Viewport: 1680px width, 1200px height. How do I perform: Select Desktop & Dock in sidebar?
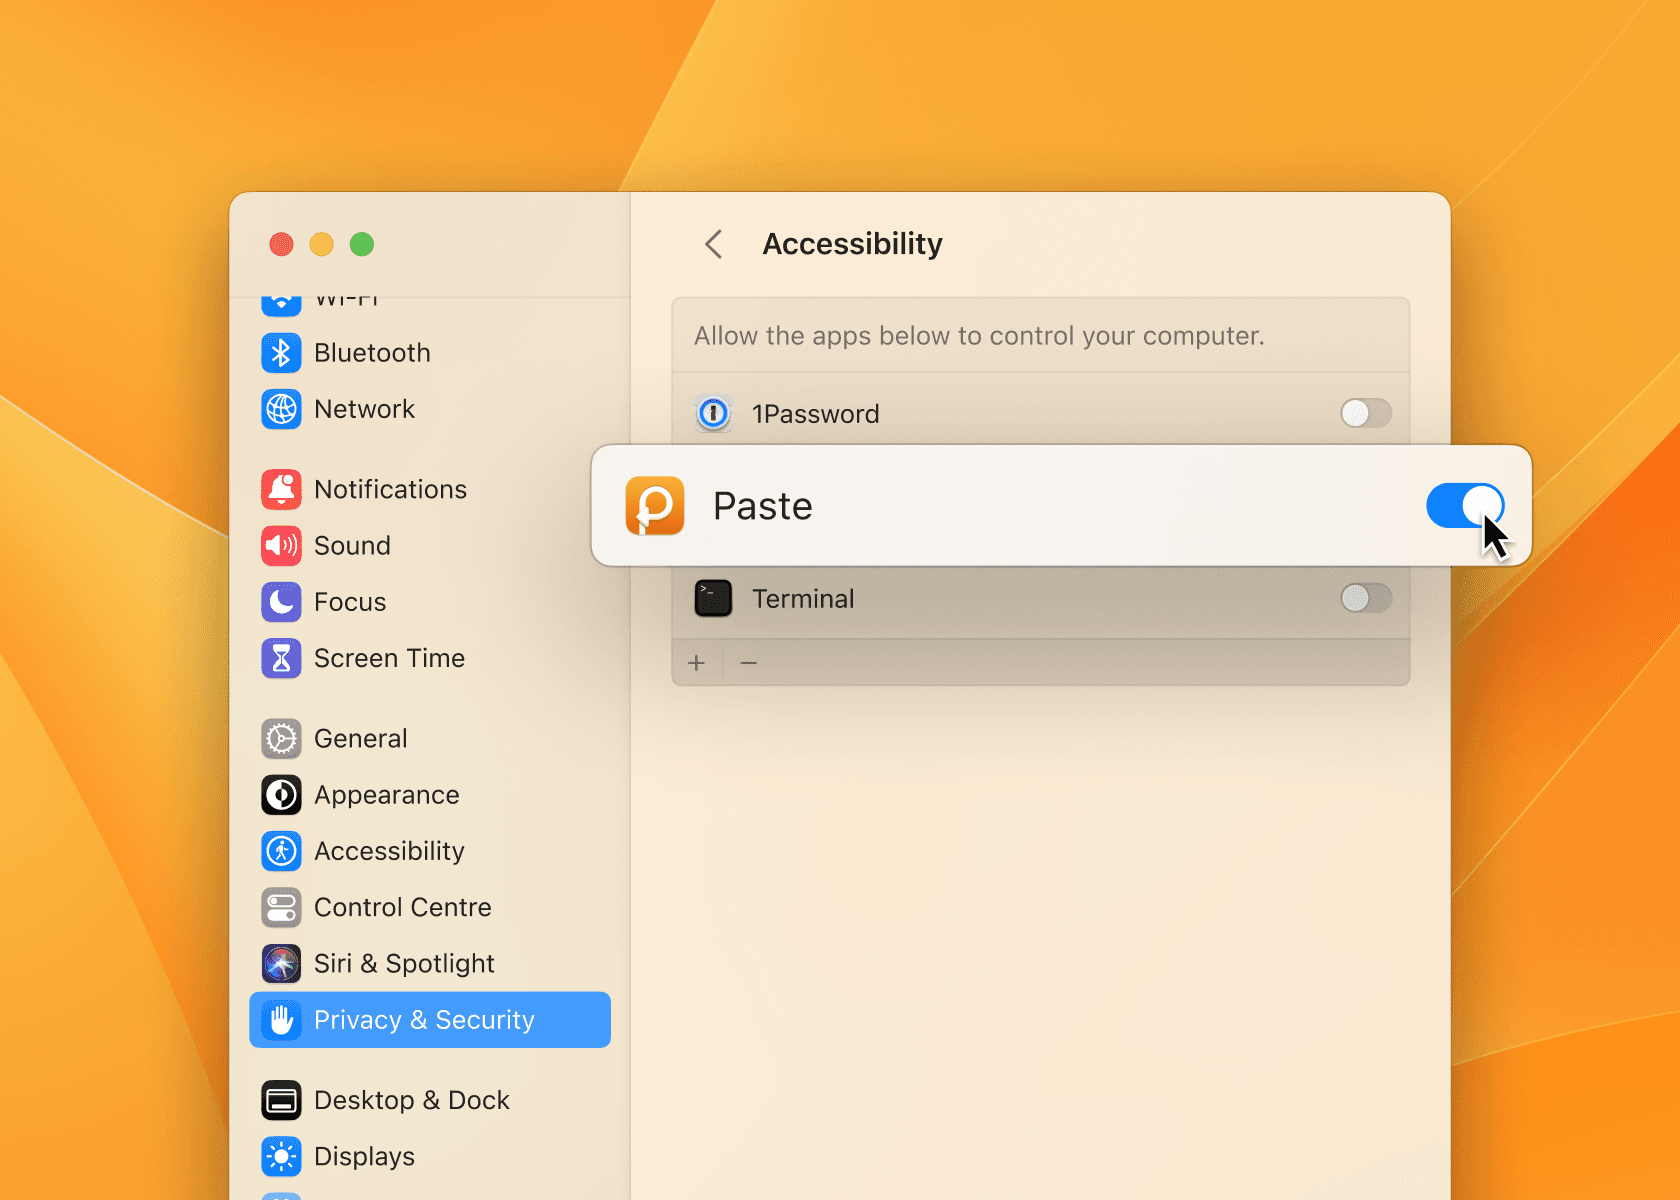click(411, 1100)
